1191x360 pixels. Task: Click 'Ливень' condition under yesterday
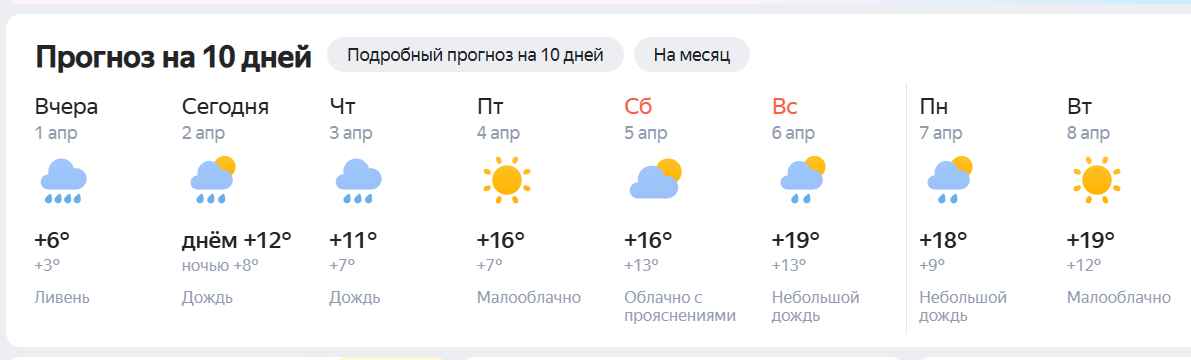click(62, 297)
